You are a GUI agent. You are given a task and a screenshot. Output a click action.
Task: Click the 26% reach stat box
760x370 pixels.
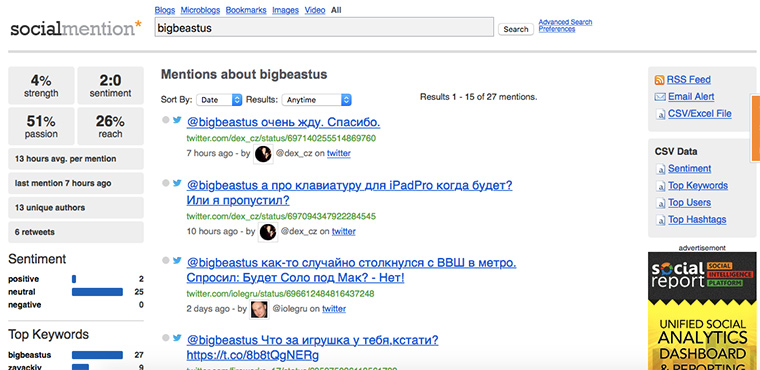point(111,126)
